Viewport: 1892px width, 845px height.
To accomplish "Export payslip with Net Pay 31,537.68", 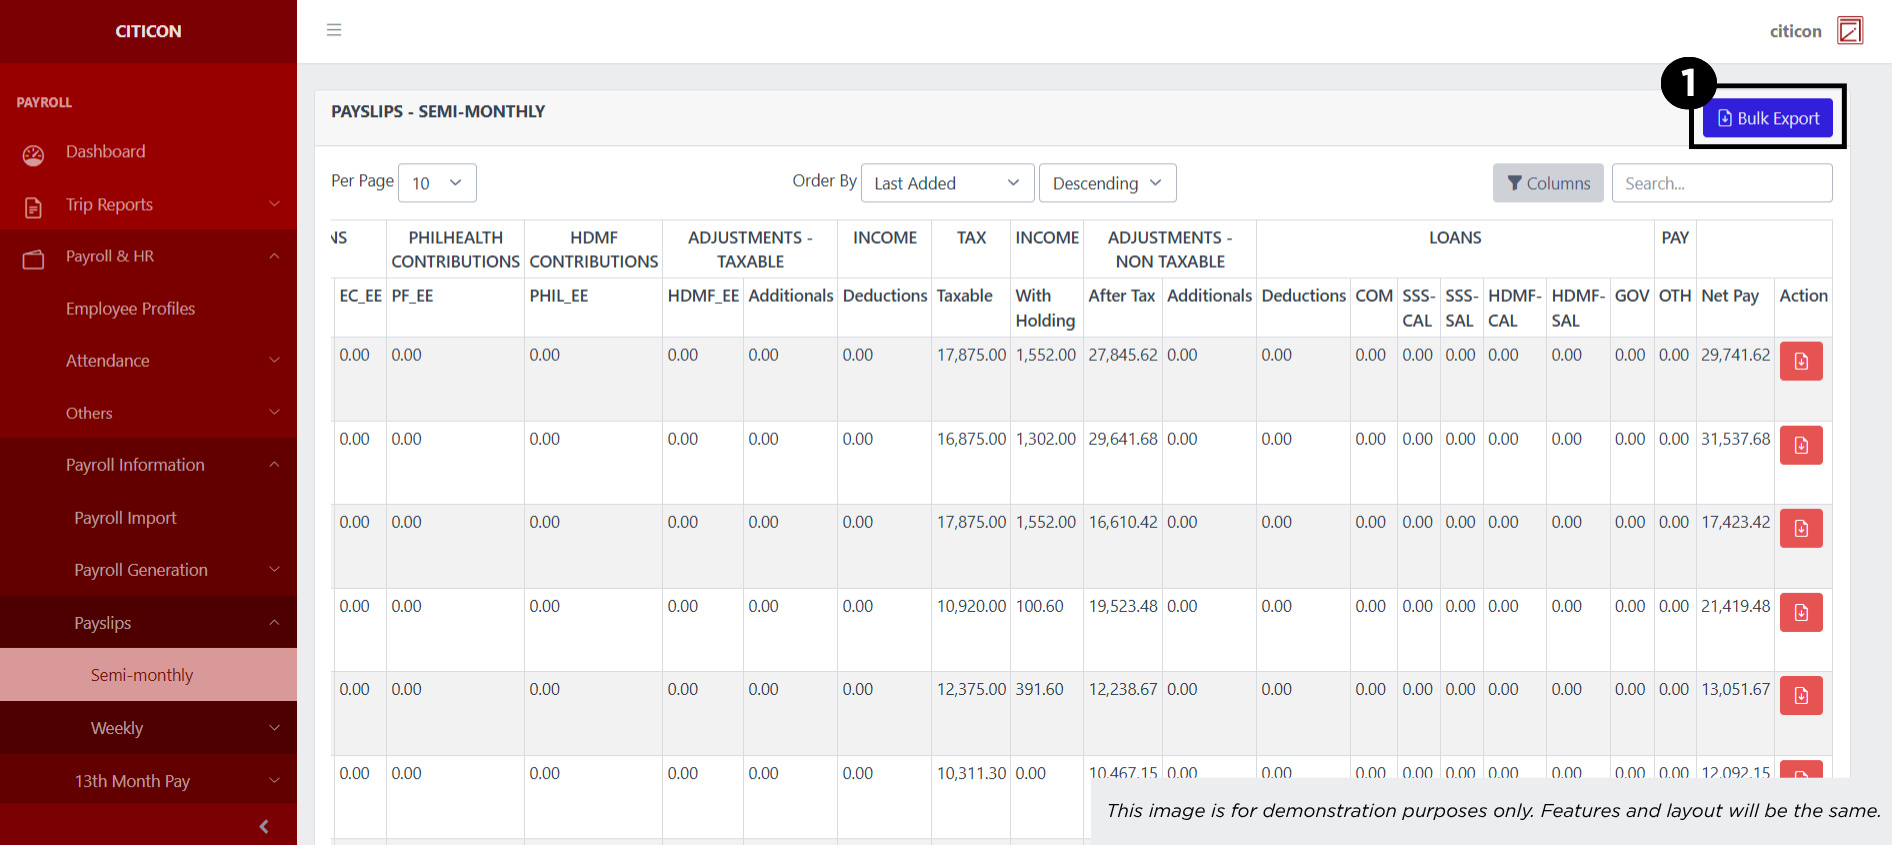I will coord(1800,445).
